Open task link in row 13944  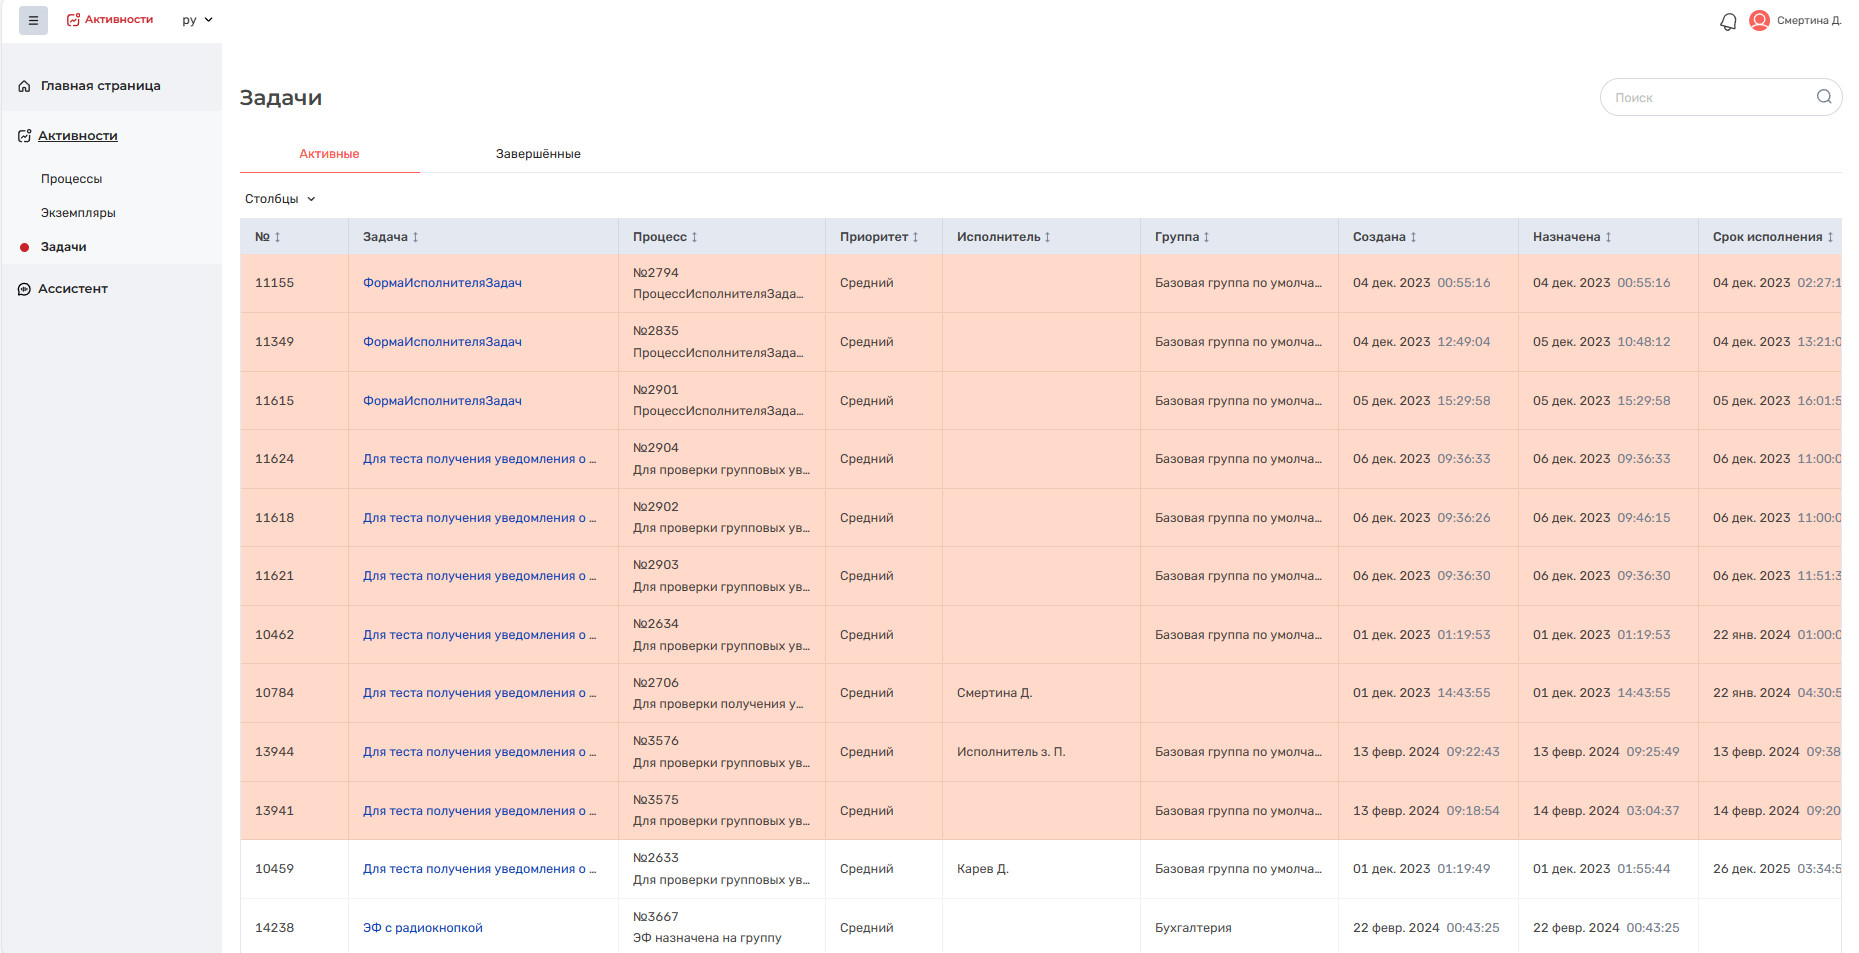point(479,752)
